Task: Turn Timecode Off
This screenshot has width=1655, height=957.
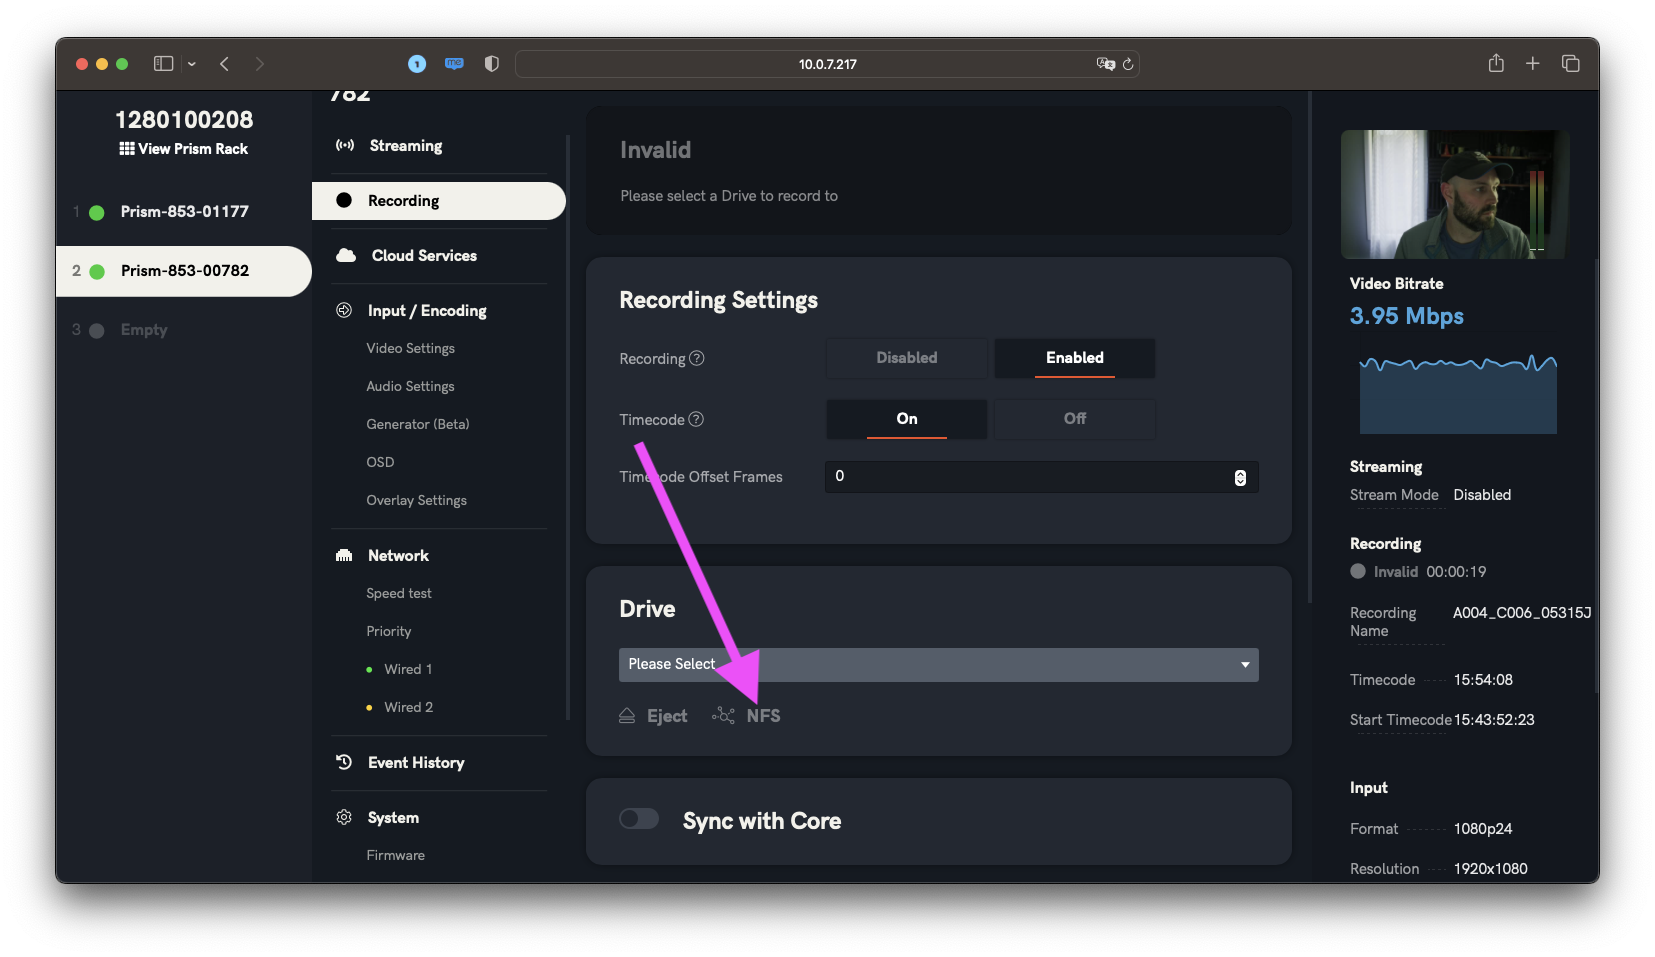Action: pyautogui.click(x=1074, y=419)
